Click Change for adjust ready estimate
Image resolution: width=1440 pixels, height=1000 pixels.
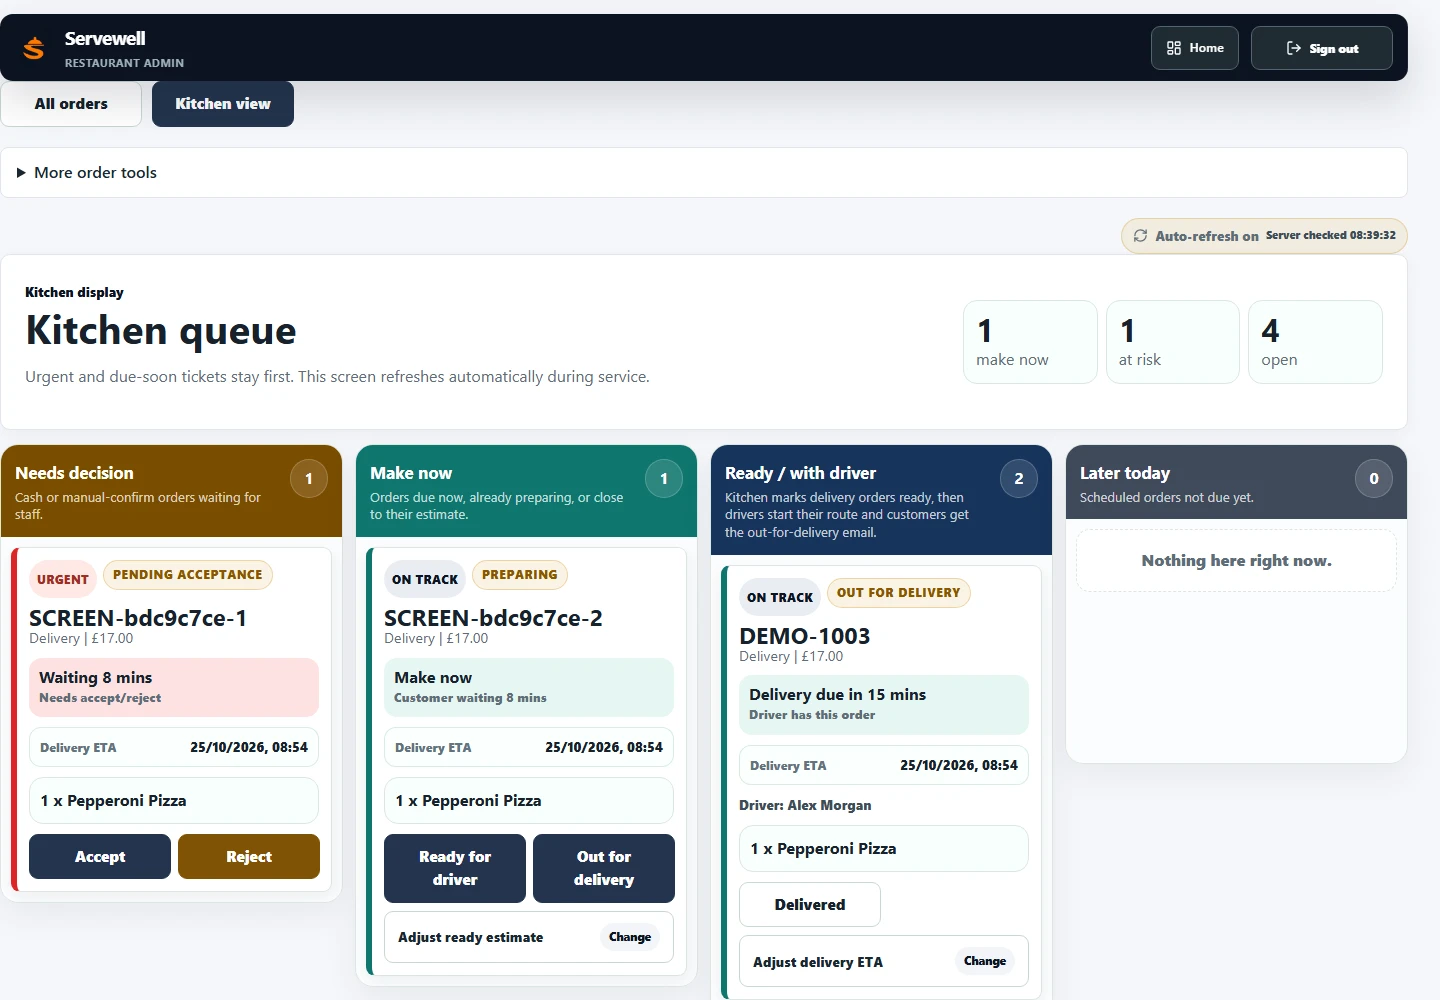(x=630, y=937)
